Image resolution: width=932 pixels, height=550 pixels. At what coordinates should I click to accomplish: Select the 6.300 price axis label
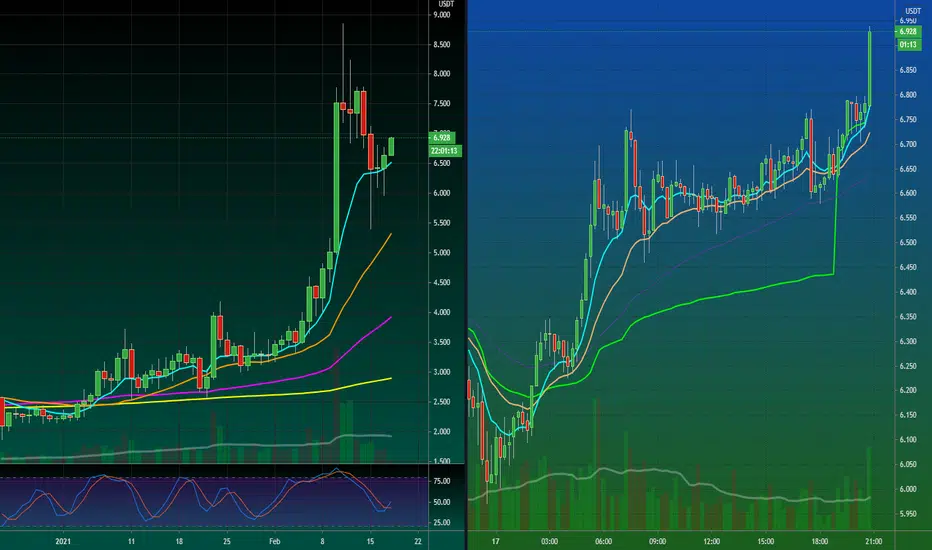pyautogui.click(x=908, y=342)
